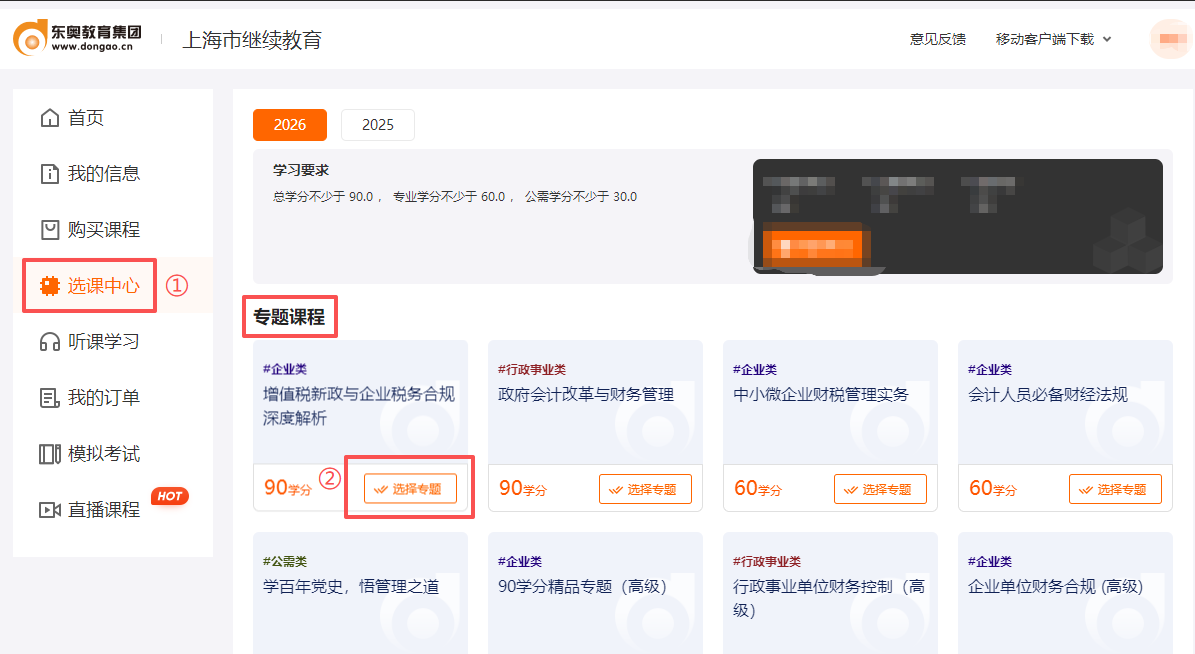Click the 选课中心 gear icon
The height and width of the screenshot is (654, 1195).
[x=48, y=285]
